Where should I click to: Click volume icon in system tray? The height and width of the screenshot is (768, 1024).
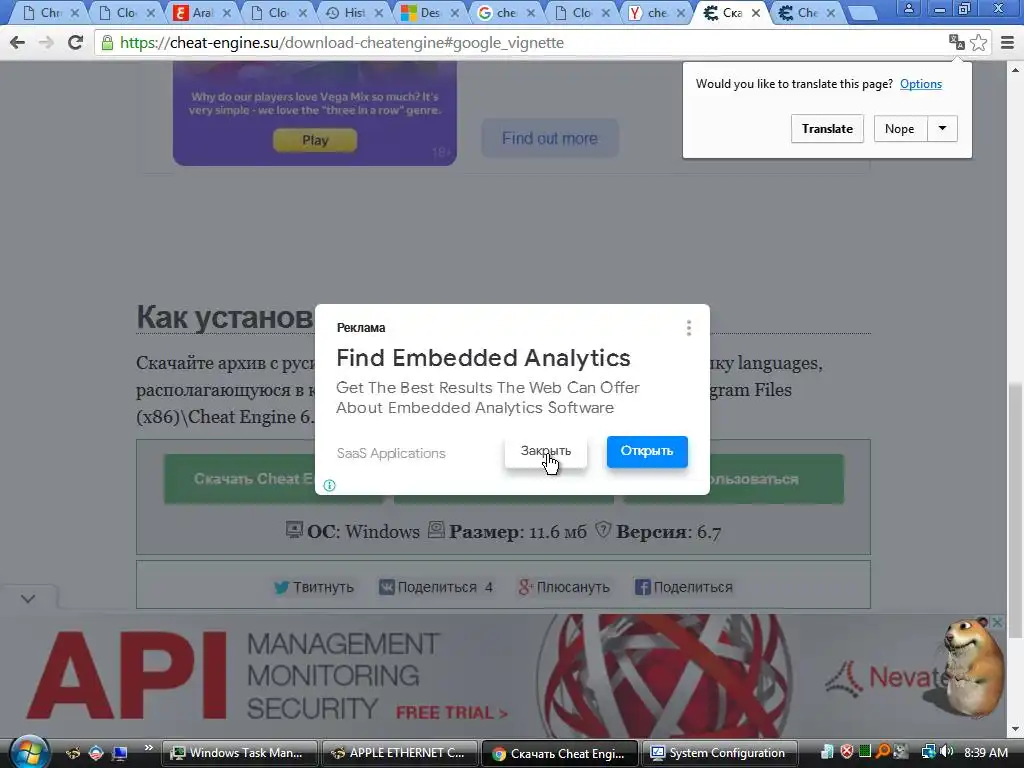pyautogui.click(x=946, y=752)
